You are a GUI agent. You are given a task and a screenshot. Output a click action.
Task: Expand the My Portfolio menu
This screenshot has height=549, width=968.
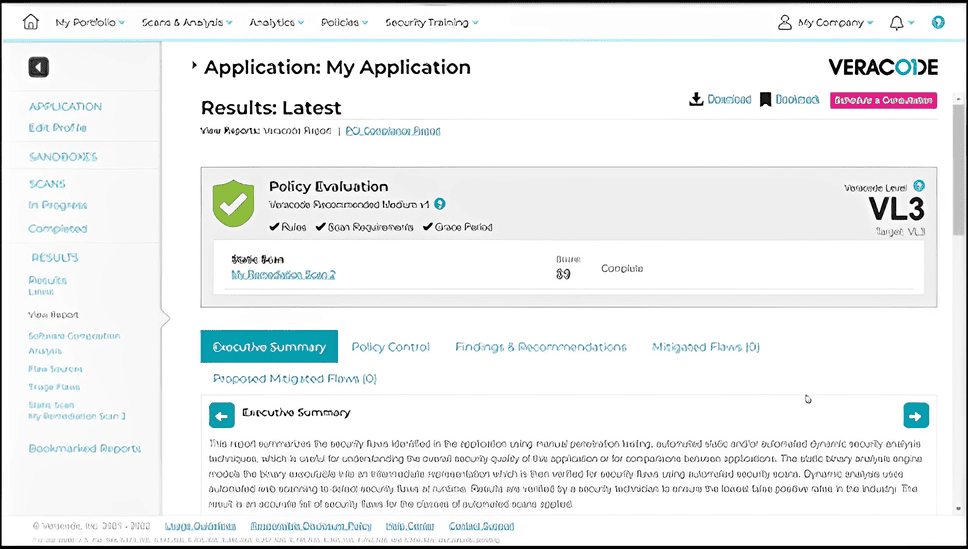pyautogui.click(x=90, y=22)
